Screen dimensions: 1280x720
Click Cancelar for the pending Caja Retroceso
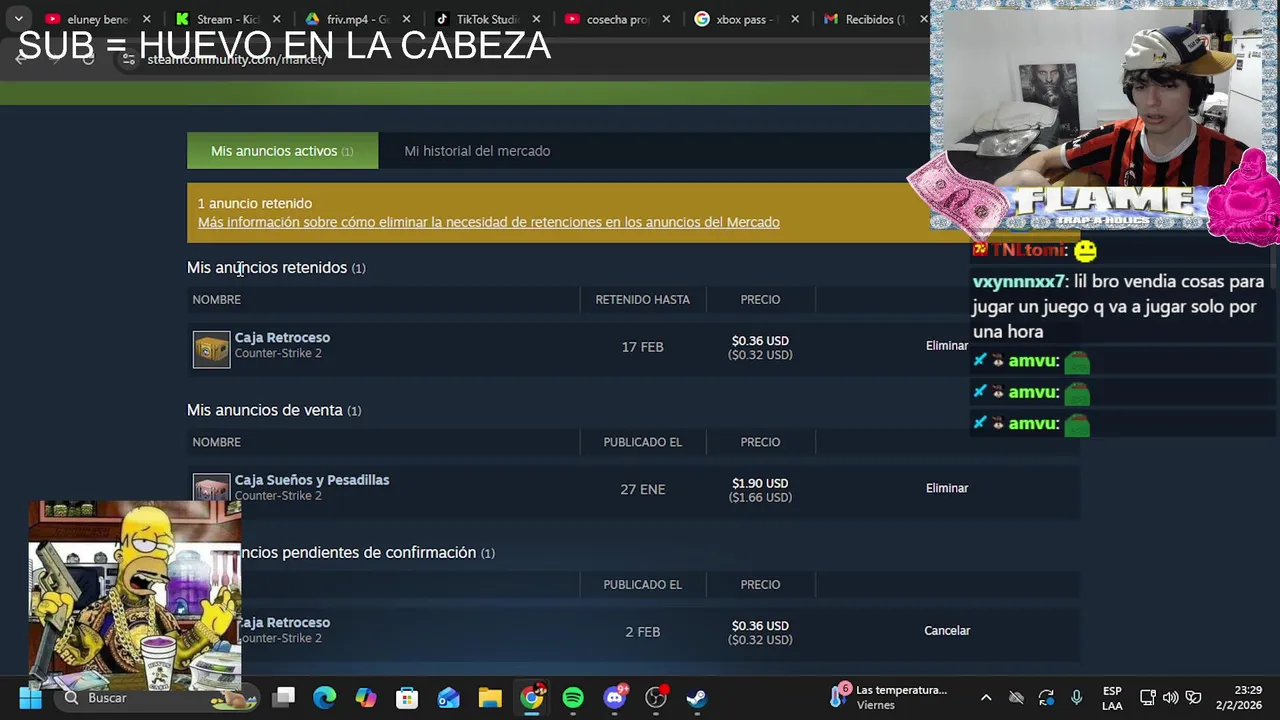click(947, 631)
